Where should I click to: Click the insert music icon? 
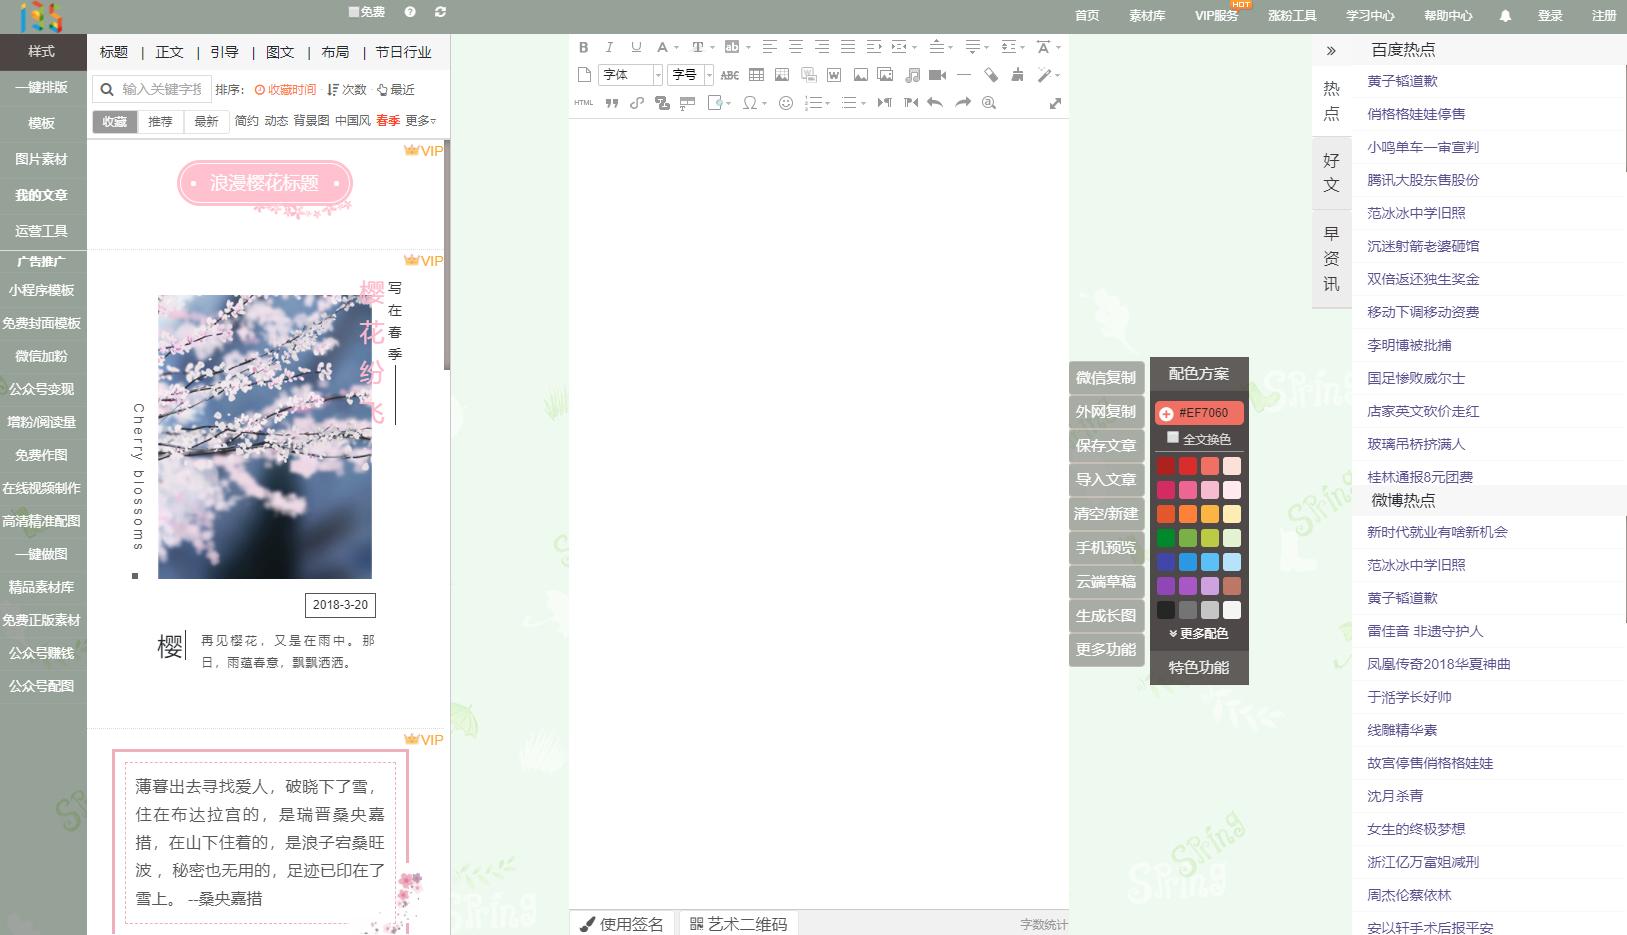tap(912, 75)
